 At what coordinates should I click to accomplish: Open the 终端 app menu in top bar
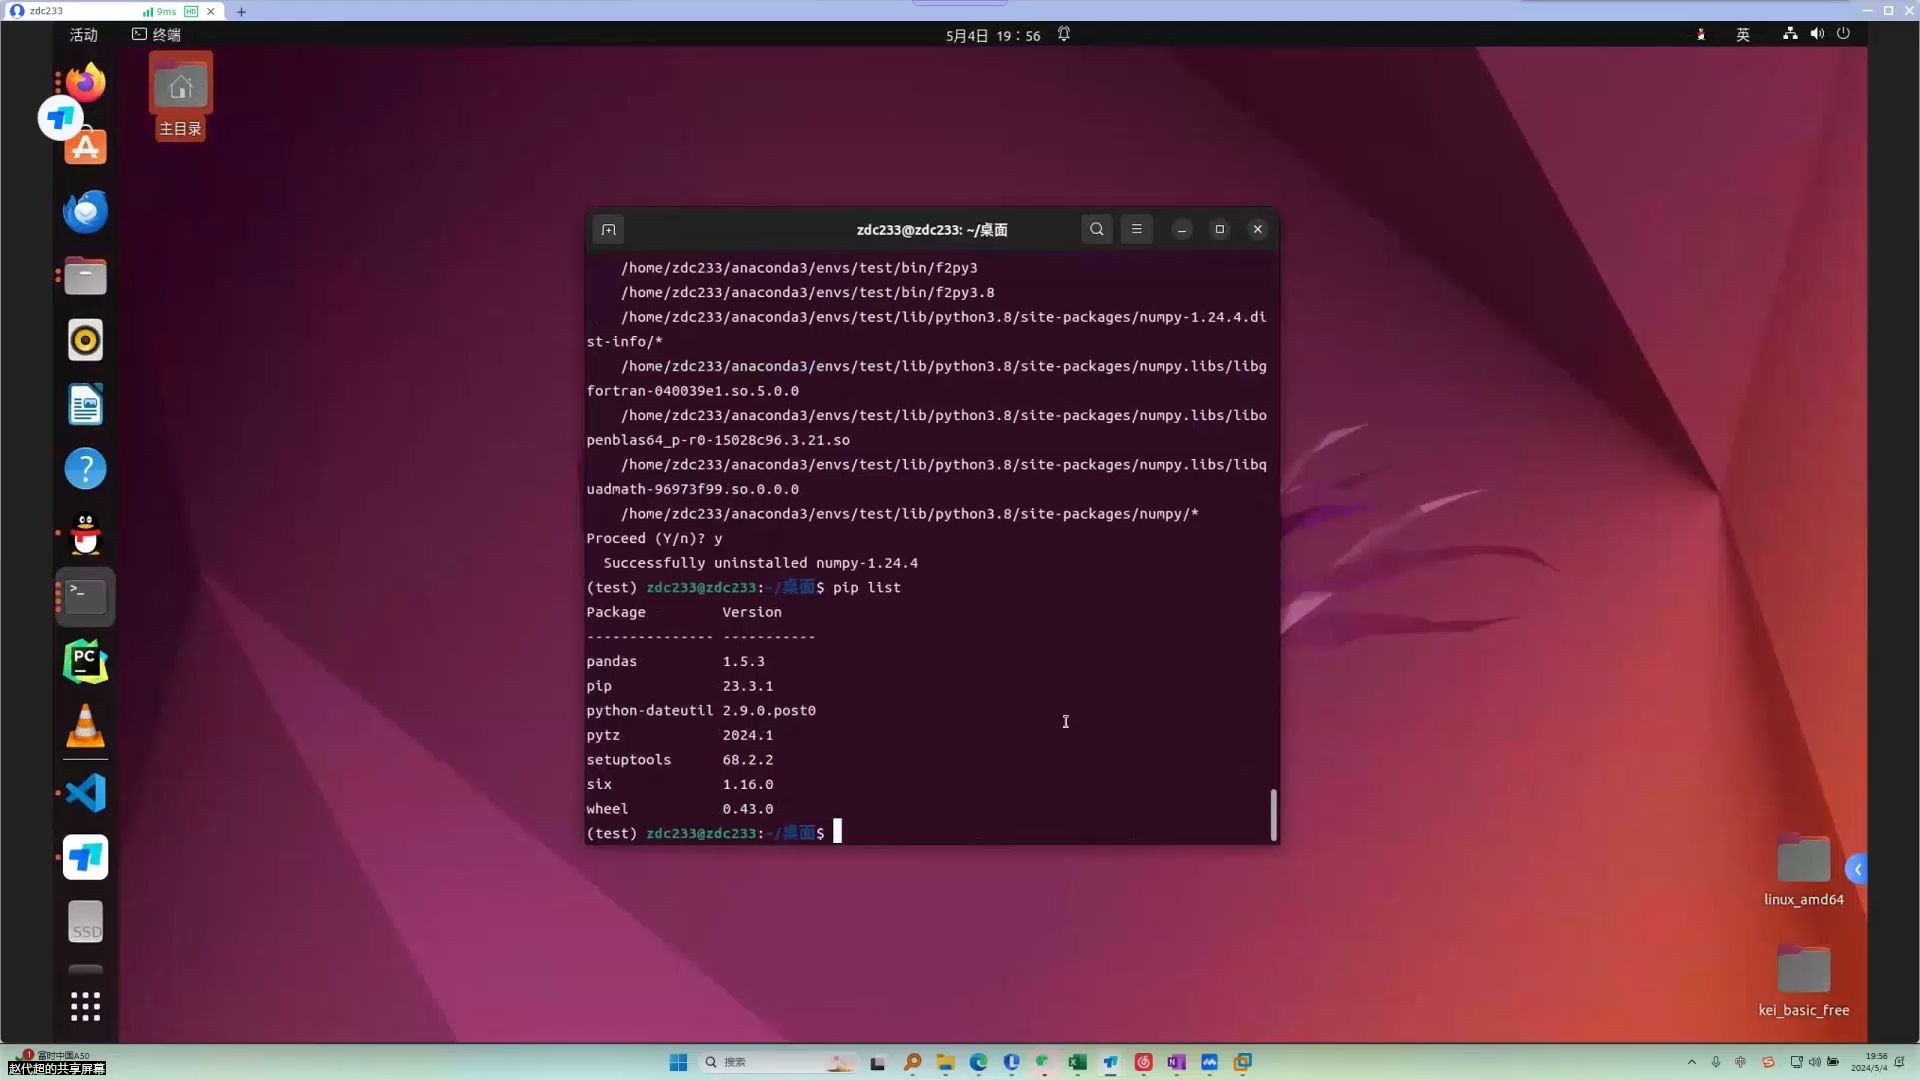coord(157,35)
